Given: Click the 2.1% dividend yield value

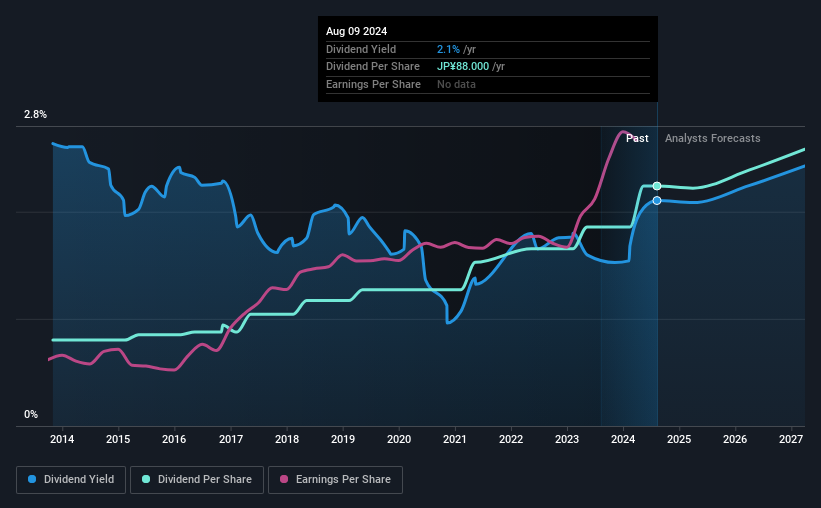Looking at the screenshot, I should point(448,49).
